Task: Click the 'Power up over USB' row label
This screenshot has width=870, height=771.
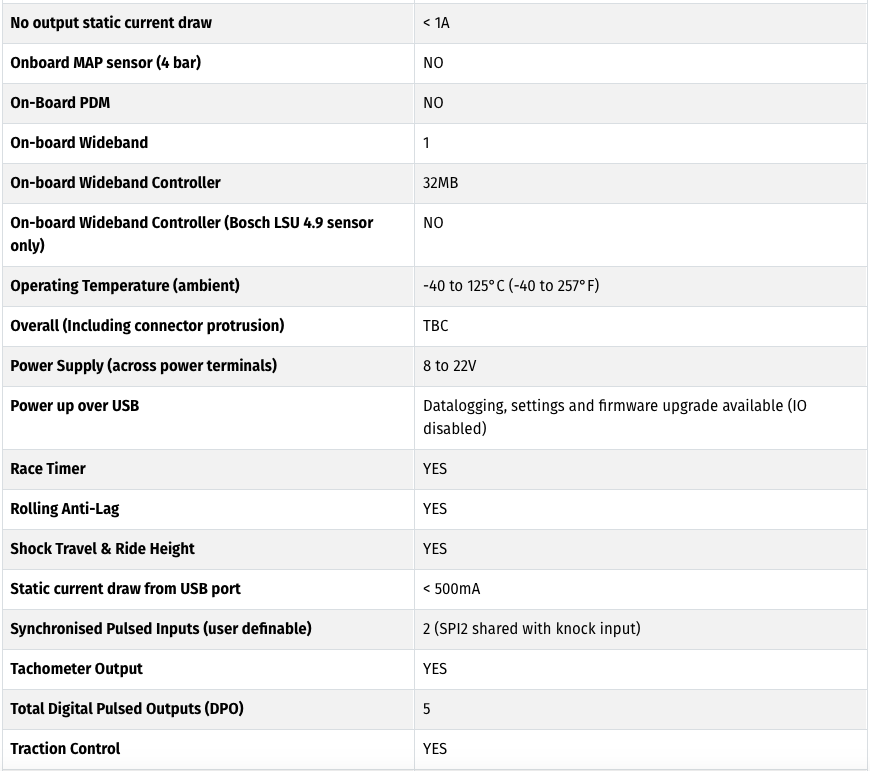Action: click(74, 405)
